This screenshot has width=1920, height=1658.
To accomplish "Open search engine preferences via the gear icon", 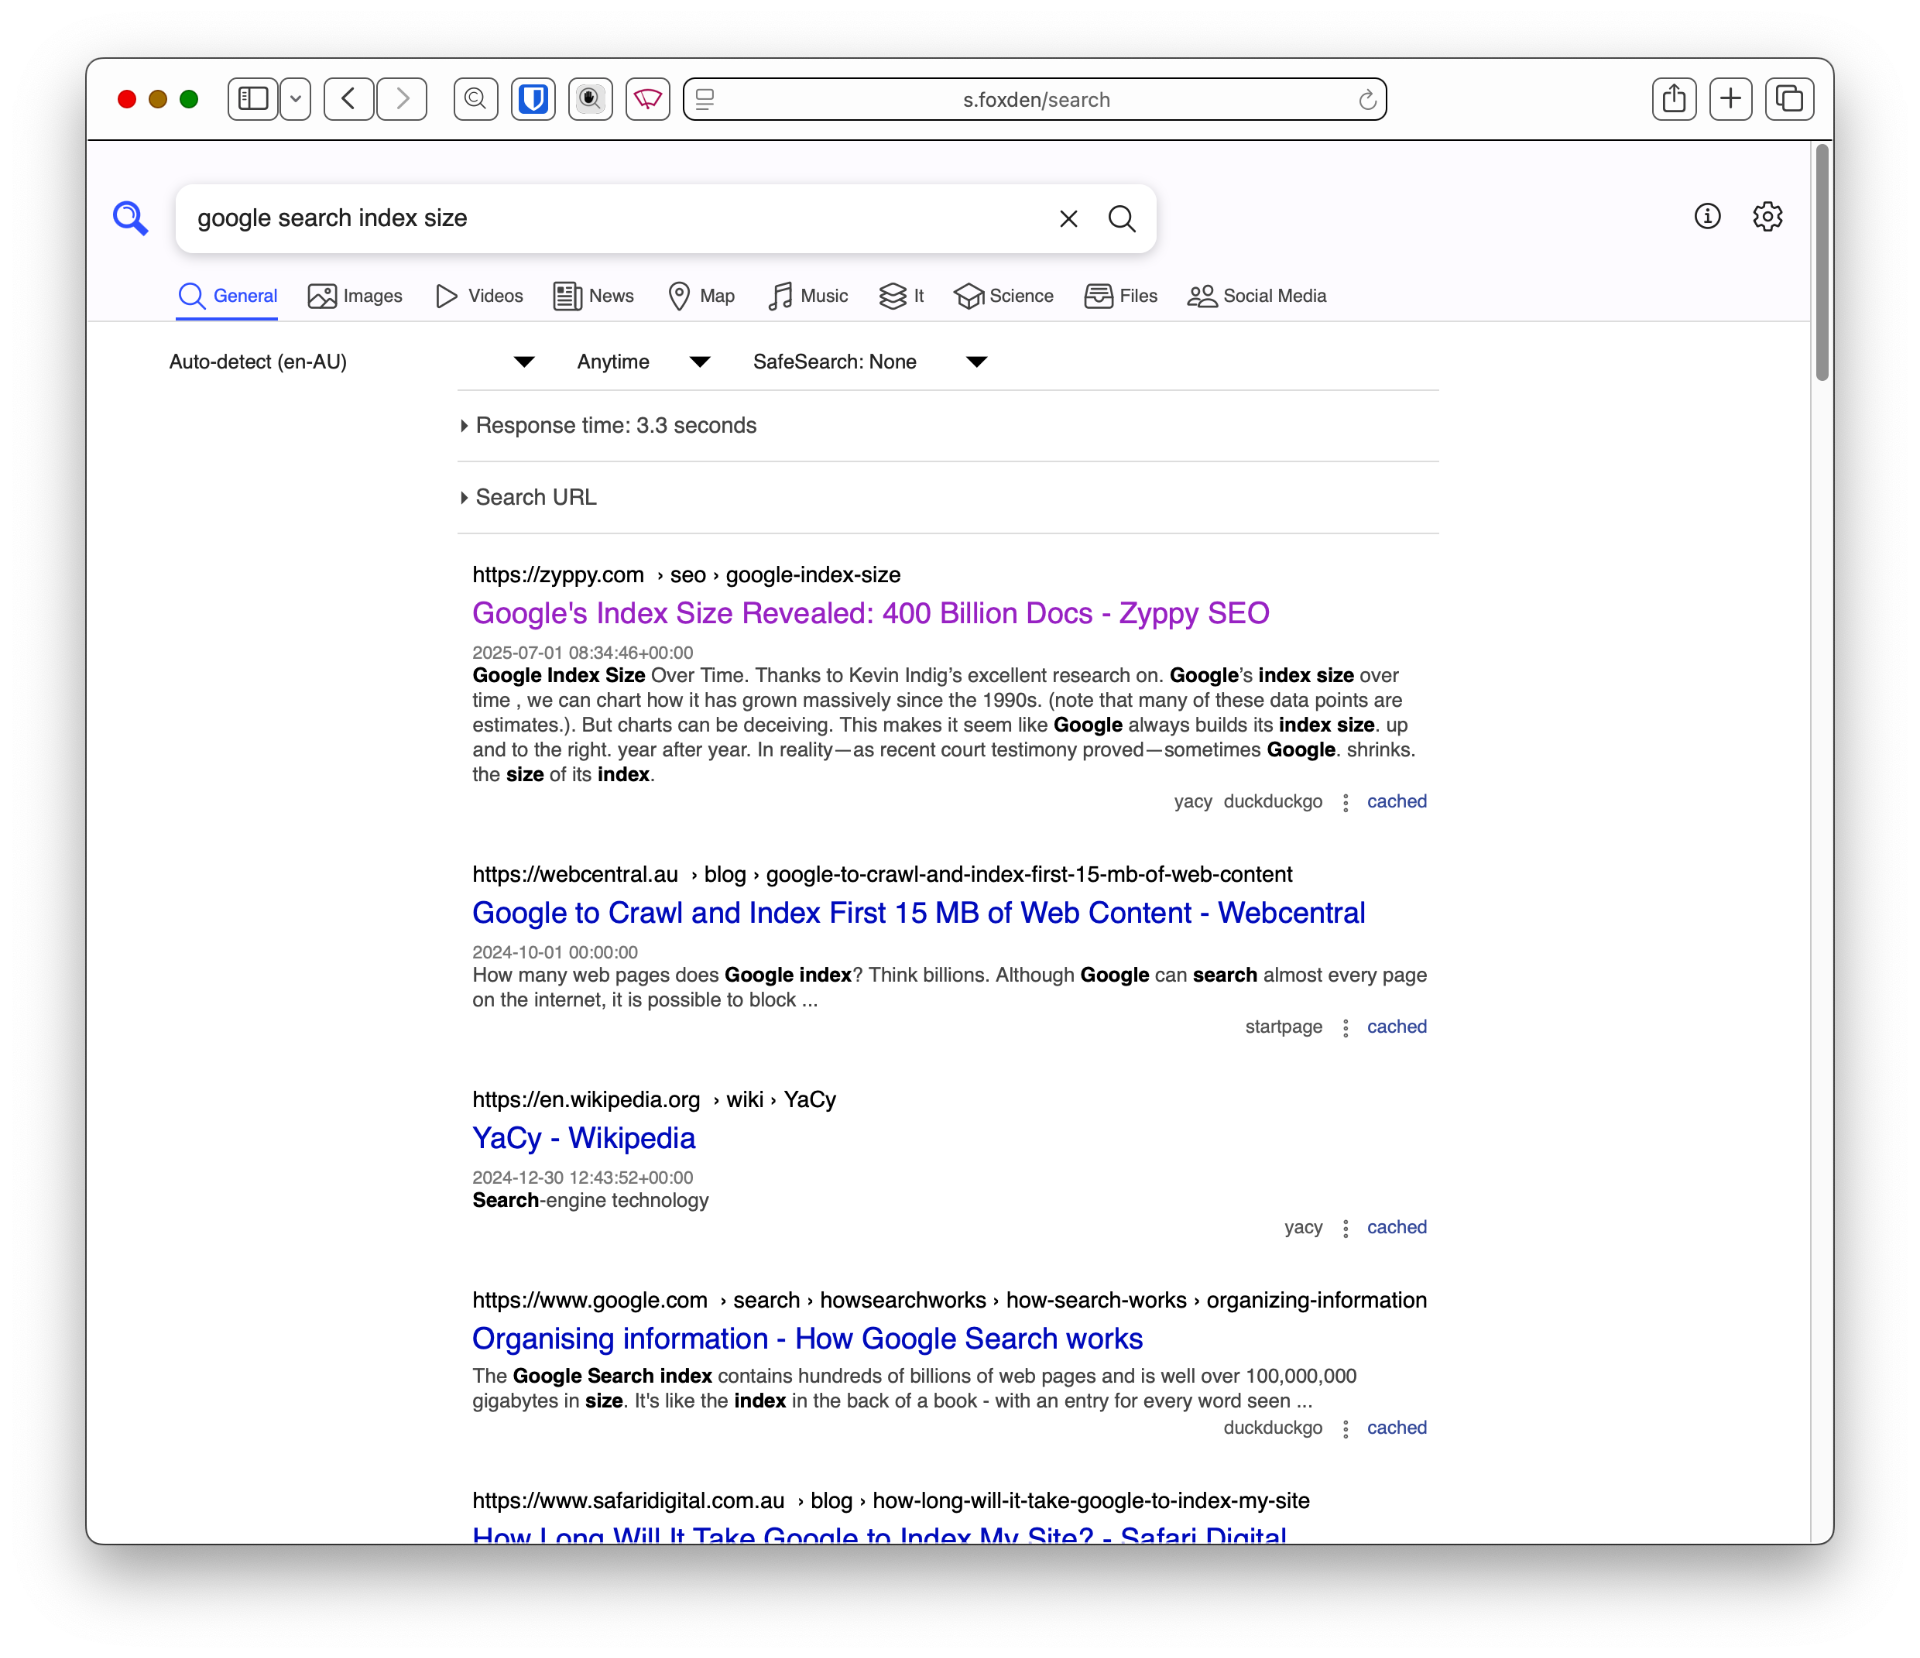I will [x=1768, y=216].
